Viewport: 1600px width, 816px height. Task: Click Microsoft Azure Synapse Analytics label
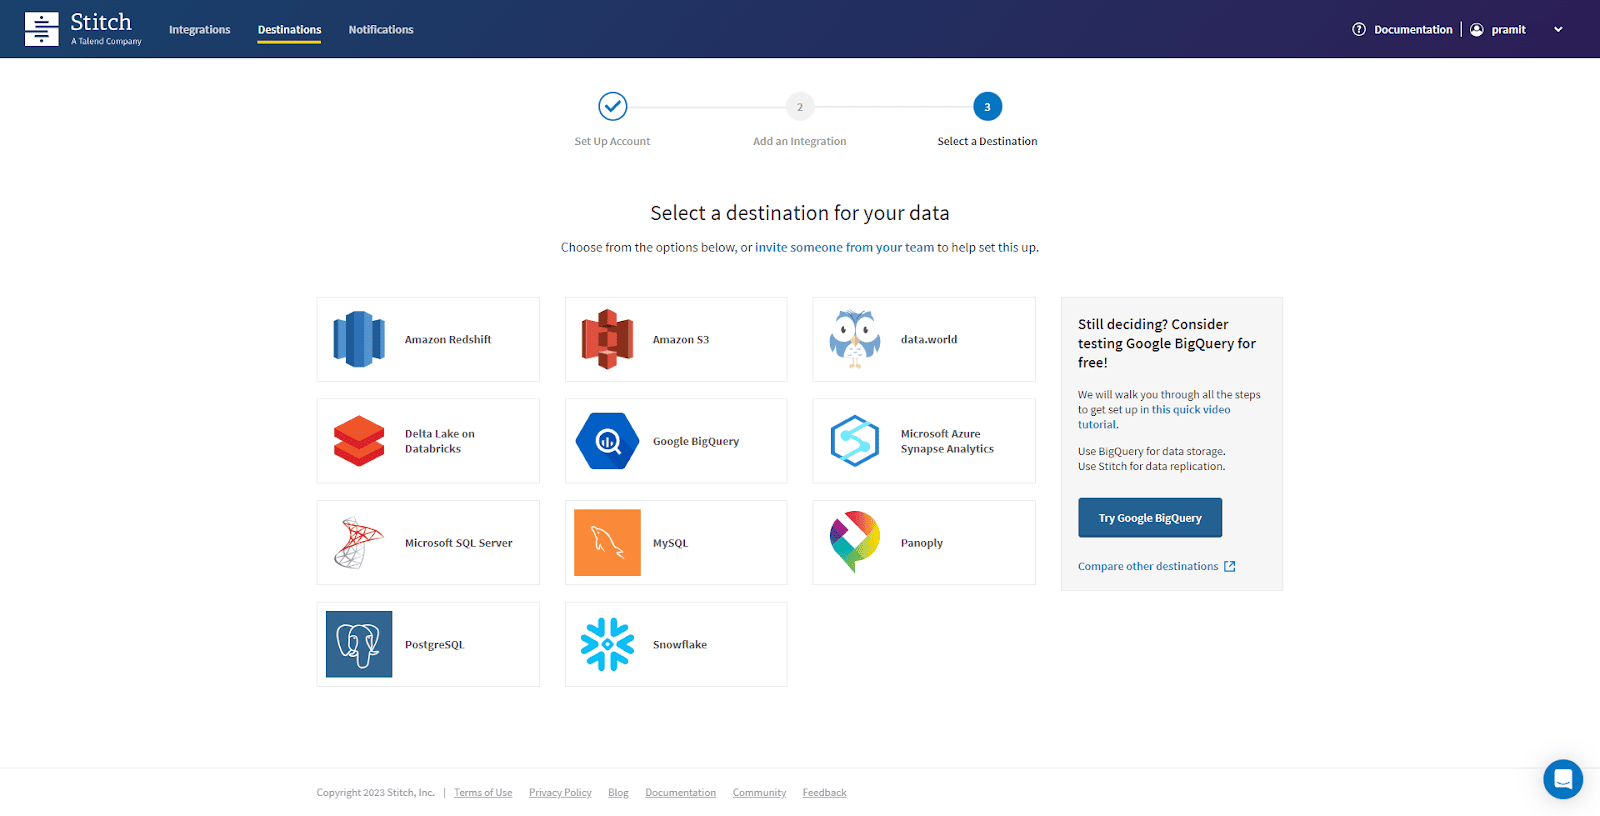click(x=947, y=441)
